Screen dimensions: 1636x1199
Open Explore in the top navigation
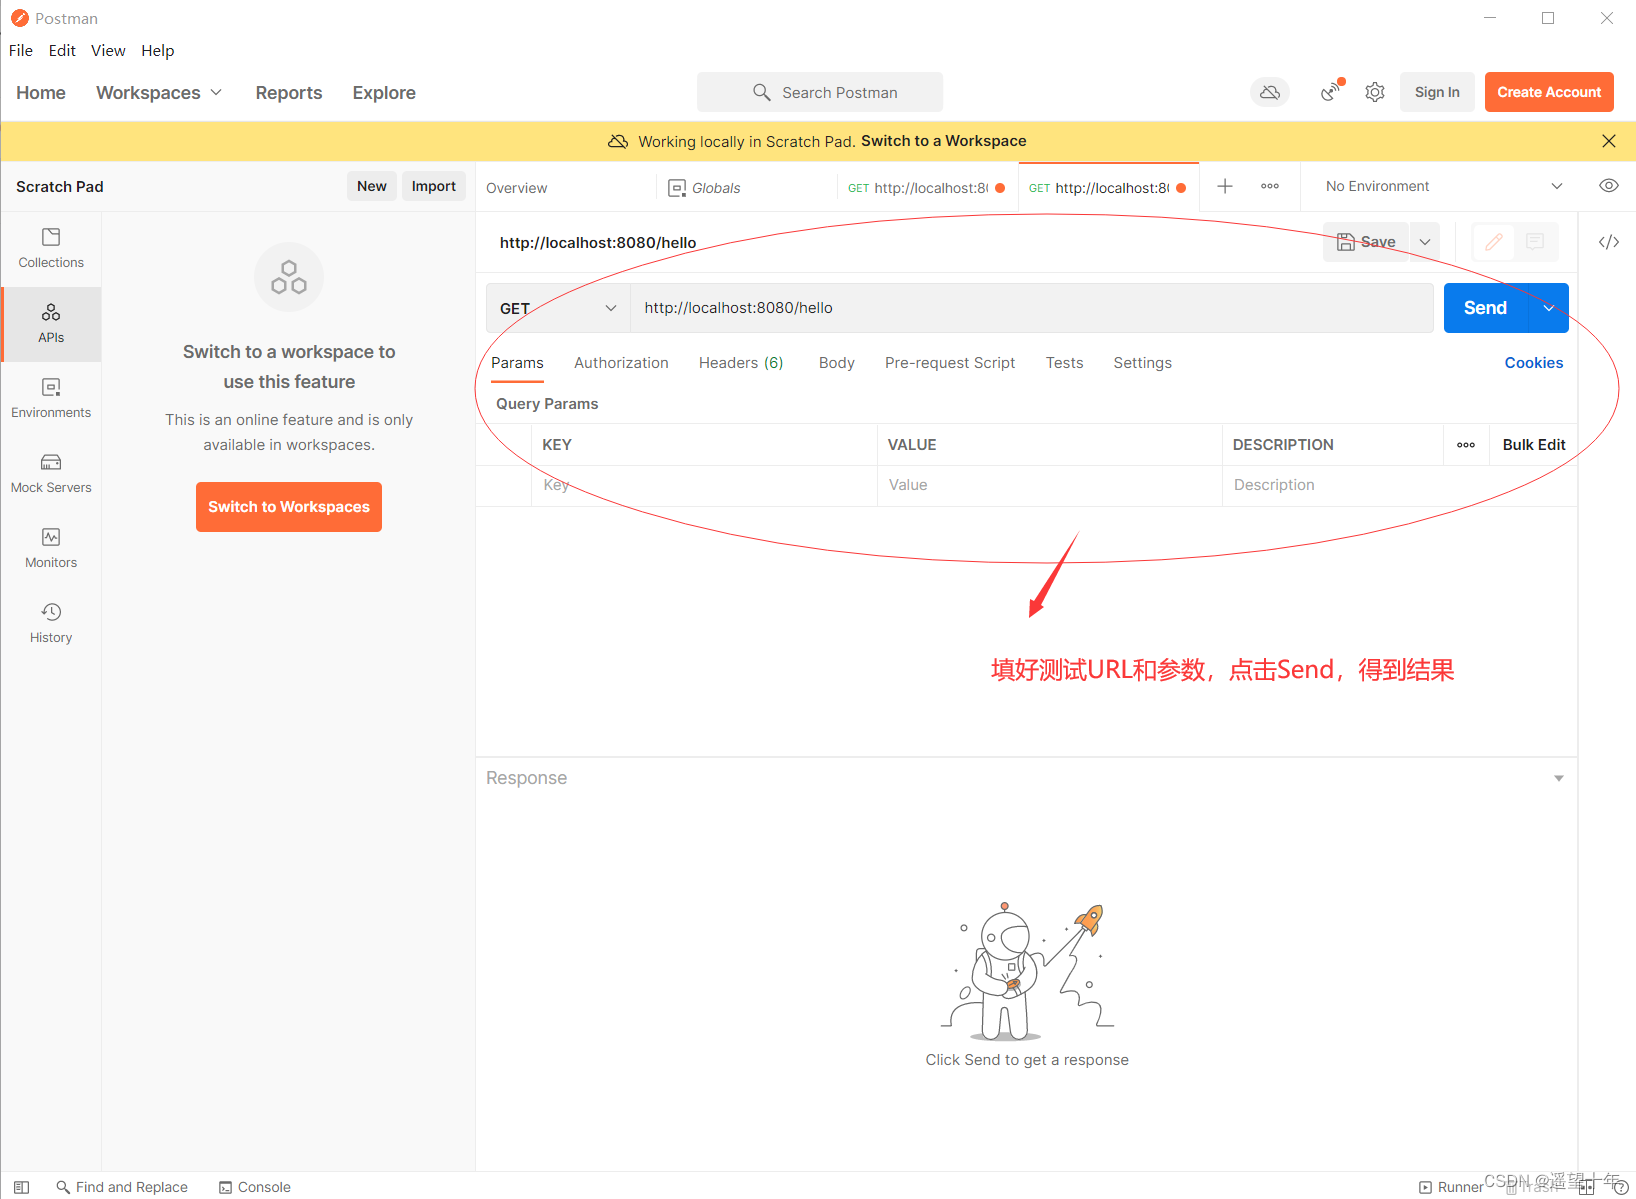tap(384, 92)
